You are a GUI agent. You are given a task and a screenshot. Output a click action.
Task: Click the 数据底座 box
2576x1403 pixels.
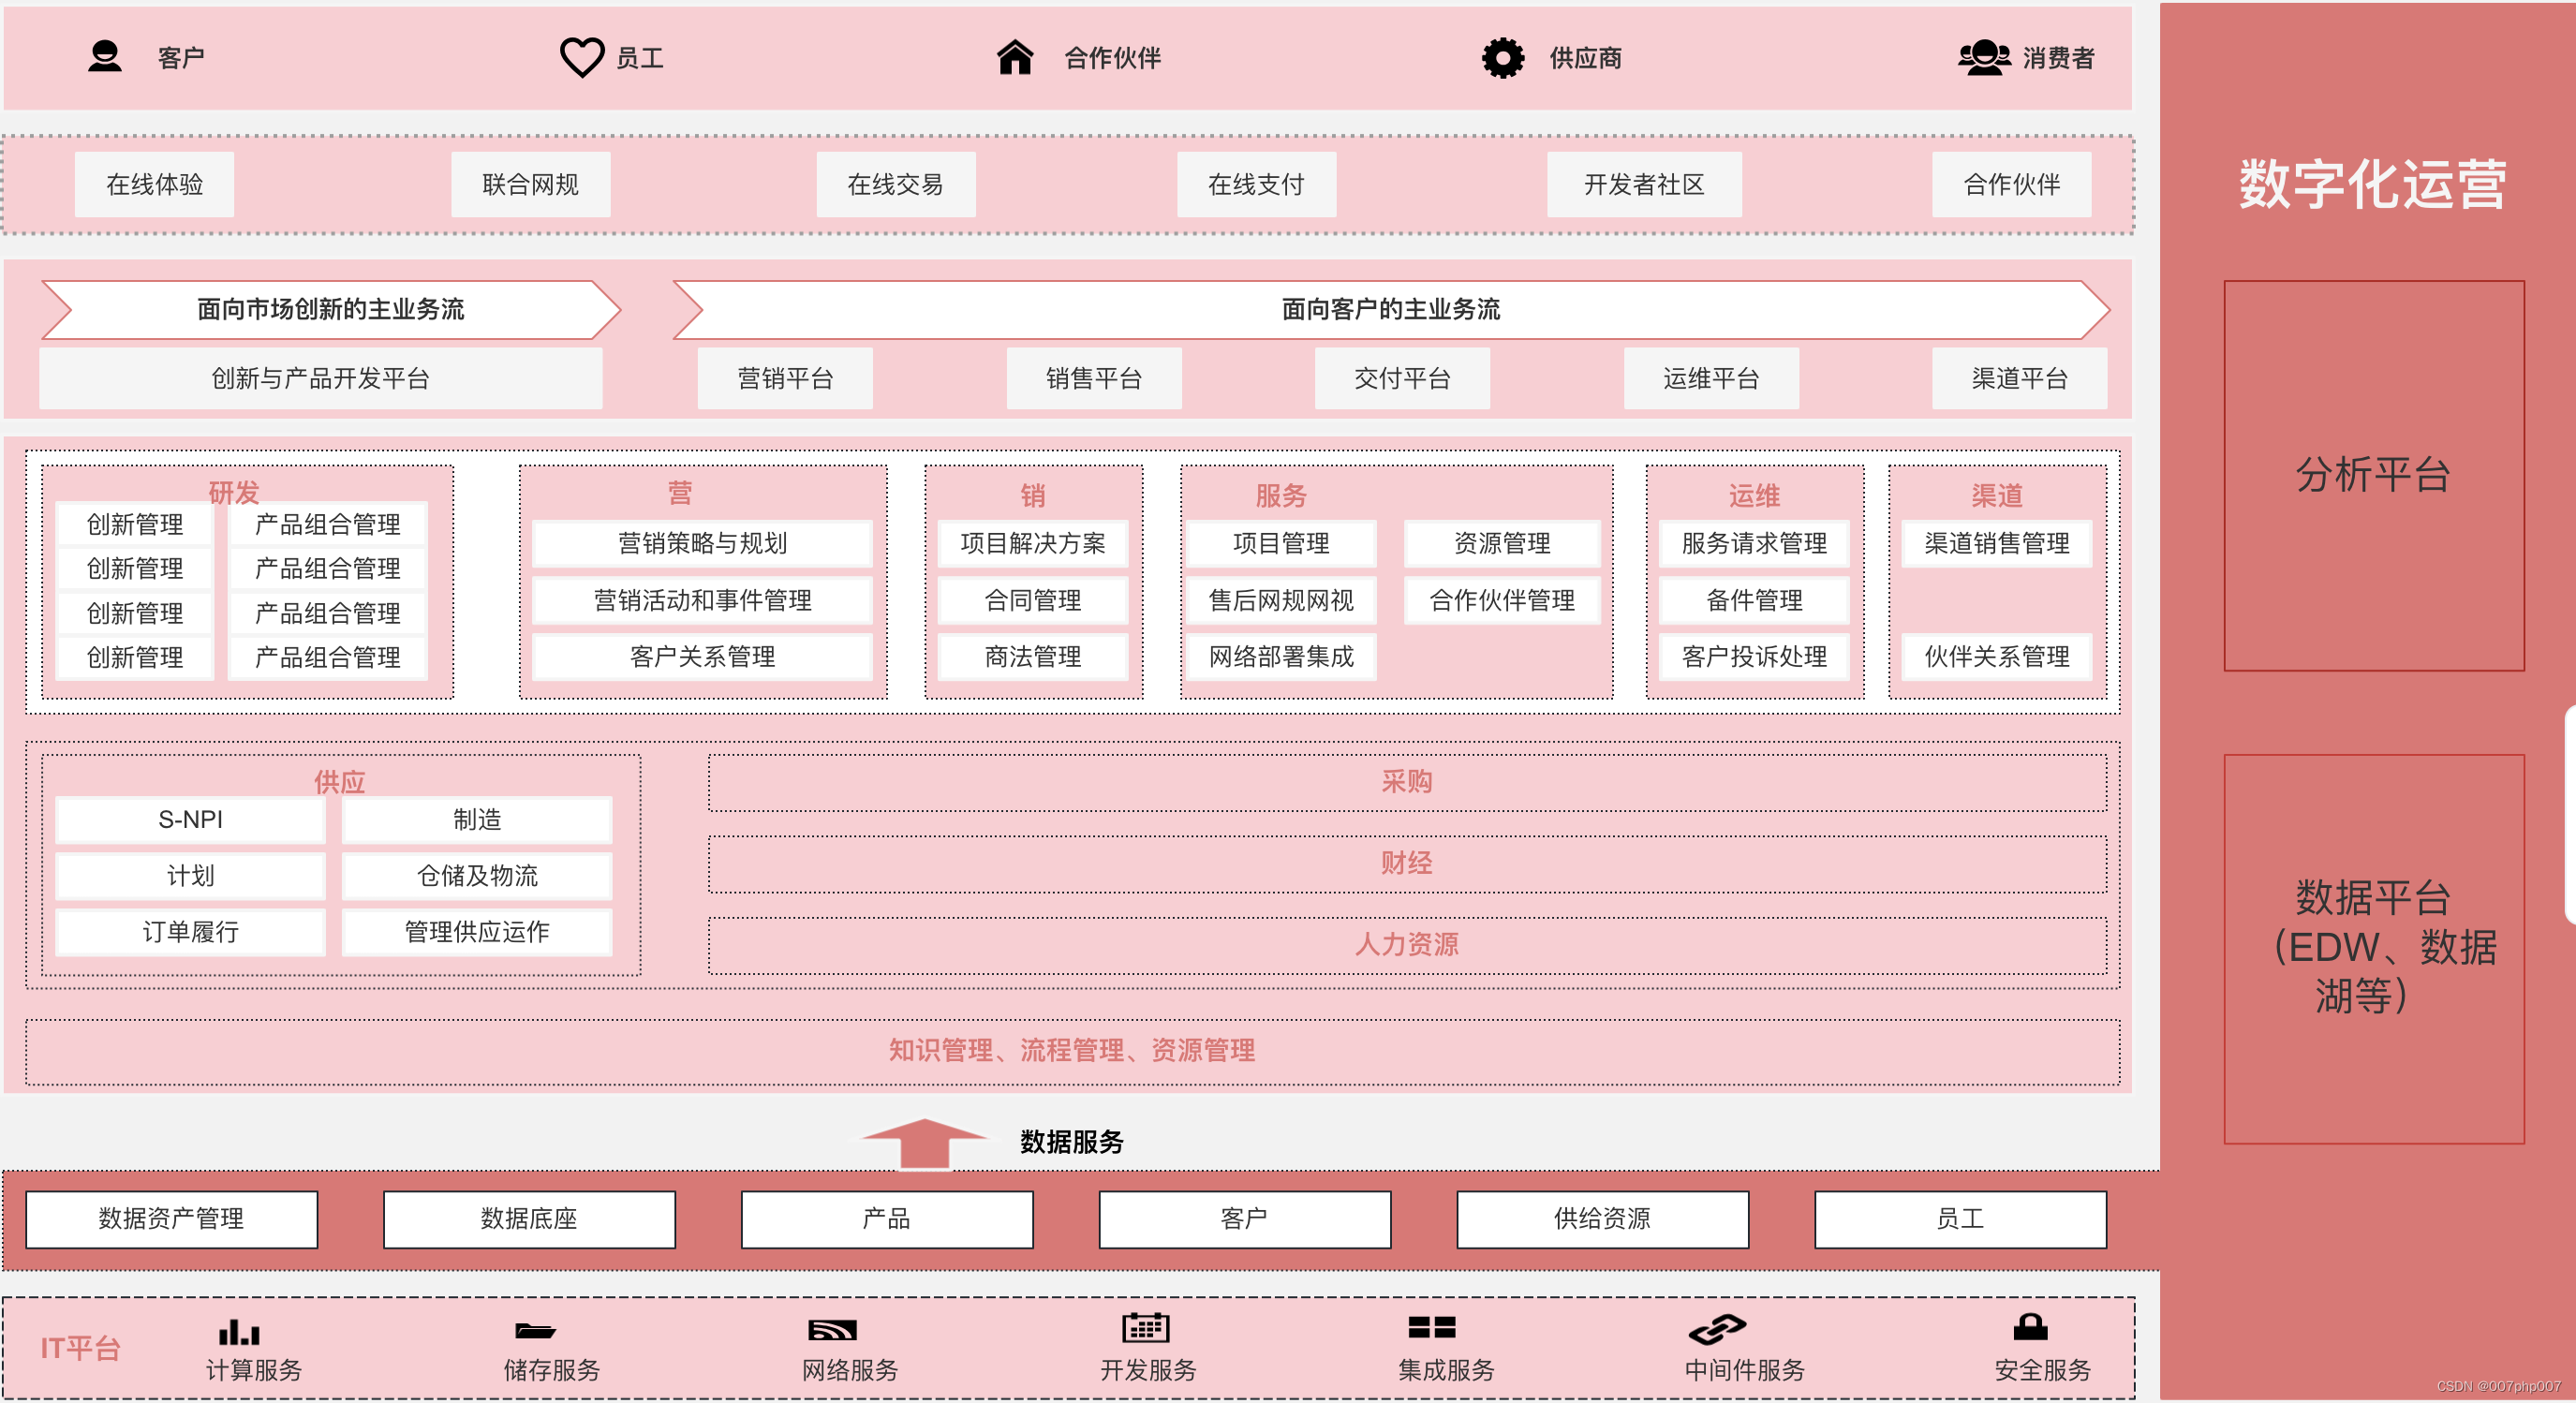(x=530, y=1219)
